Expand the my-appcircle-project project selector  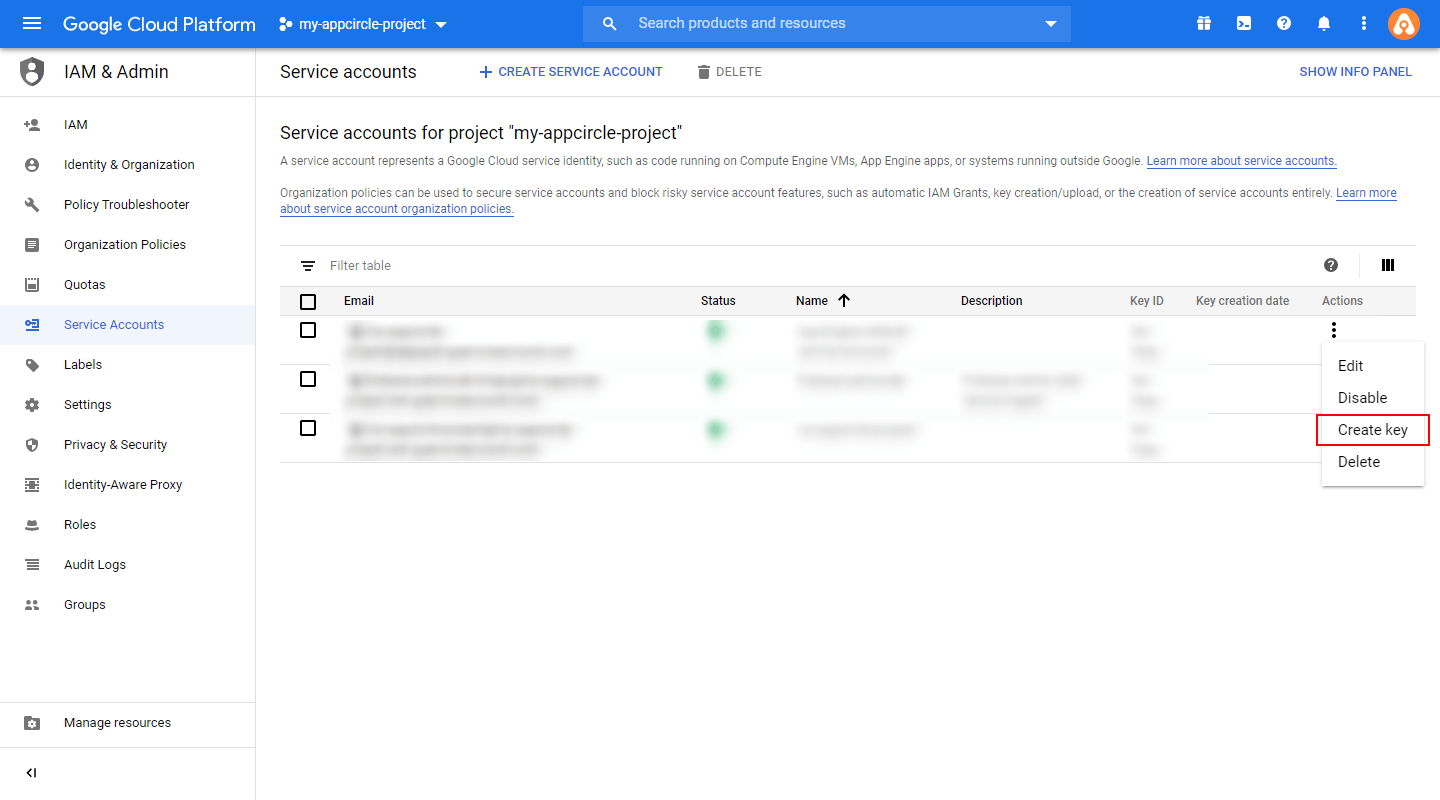click(x=363, y=24)
